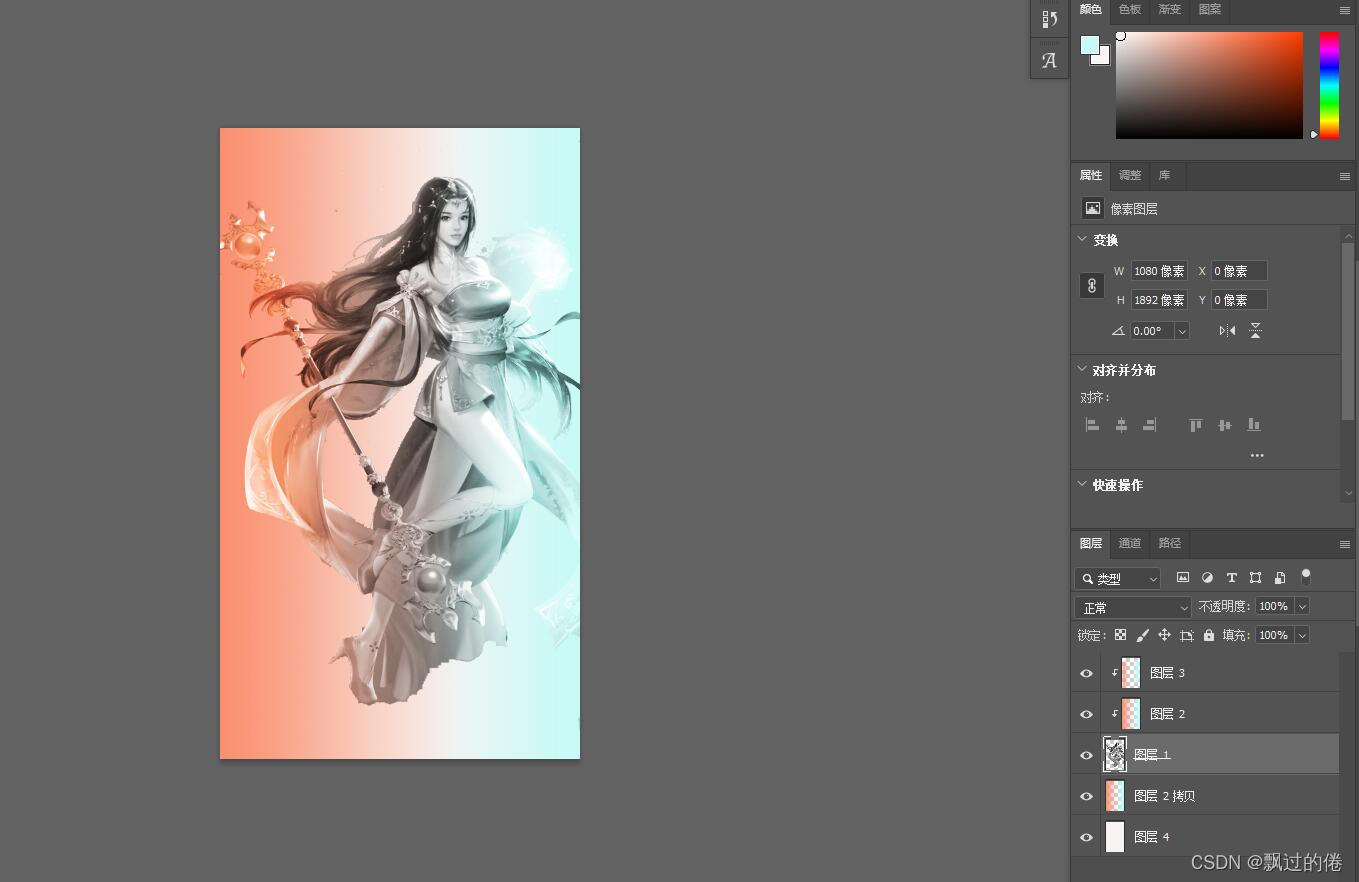The width and height of the screenshot is (1359, 882).
Task: Open the Properties panel flyout menu
Action: click(1345, 176)
